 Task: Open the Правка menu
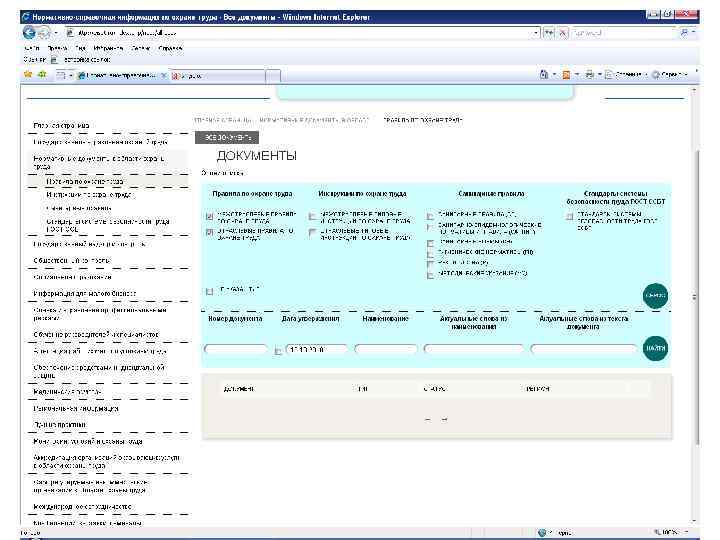point(57,48)
